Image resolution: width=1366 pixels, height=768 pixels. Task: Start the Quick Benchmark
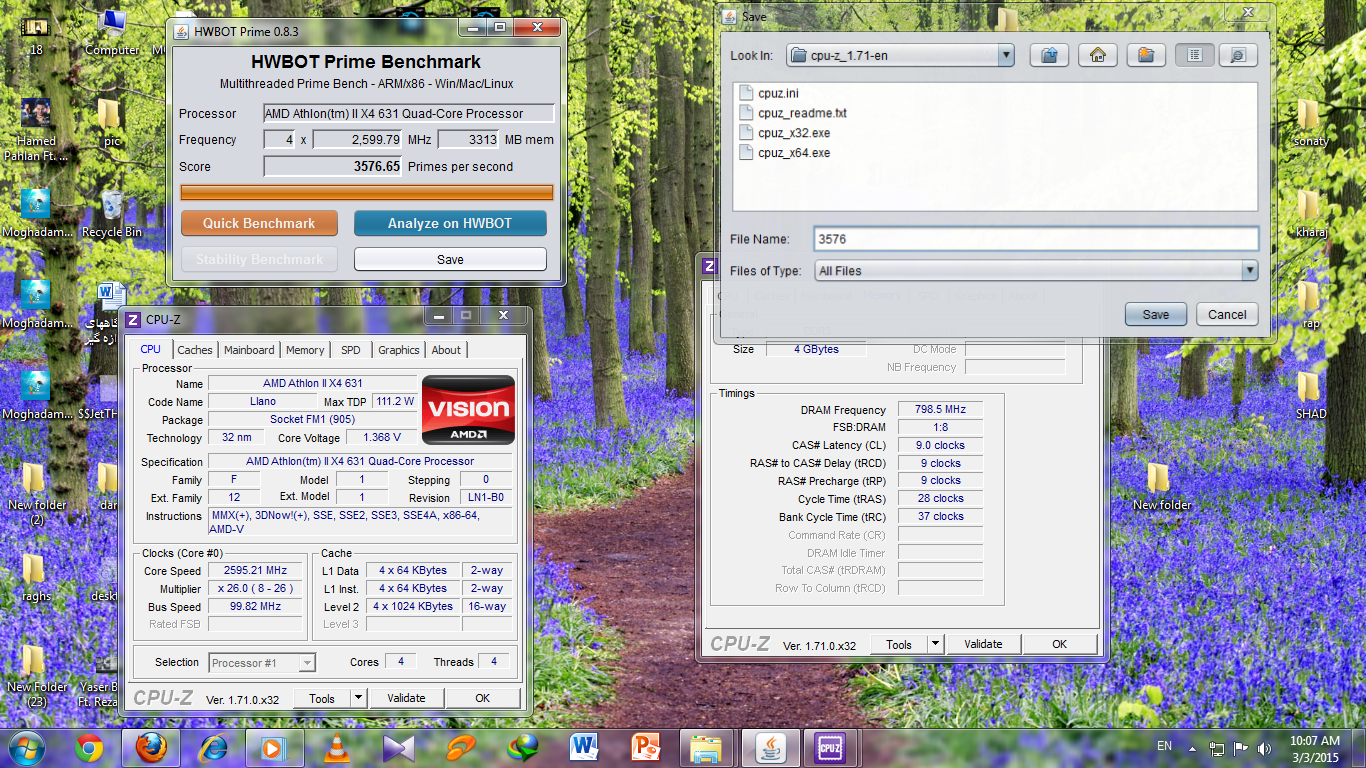[259, 223]
